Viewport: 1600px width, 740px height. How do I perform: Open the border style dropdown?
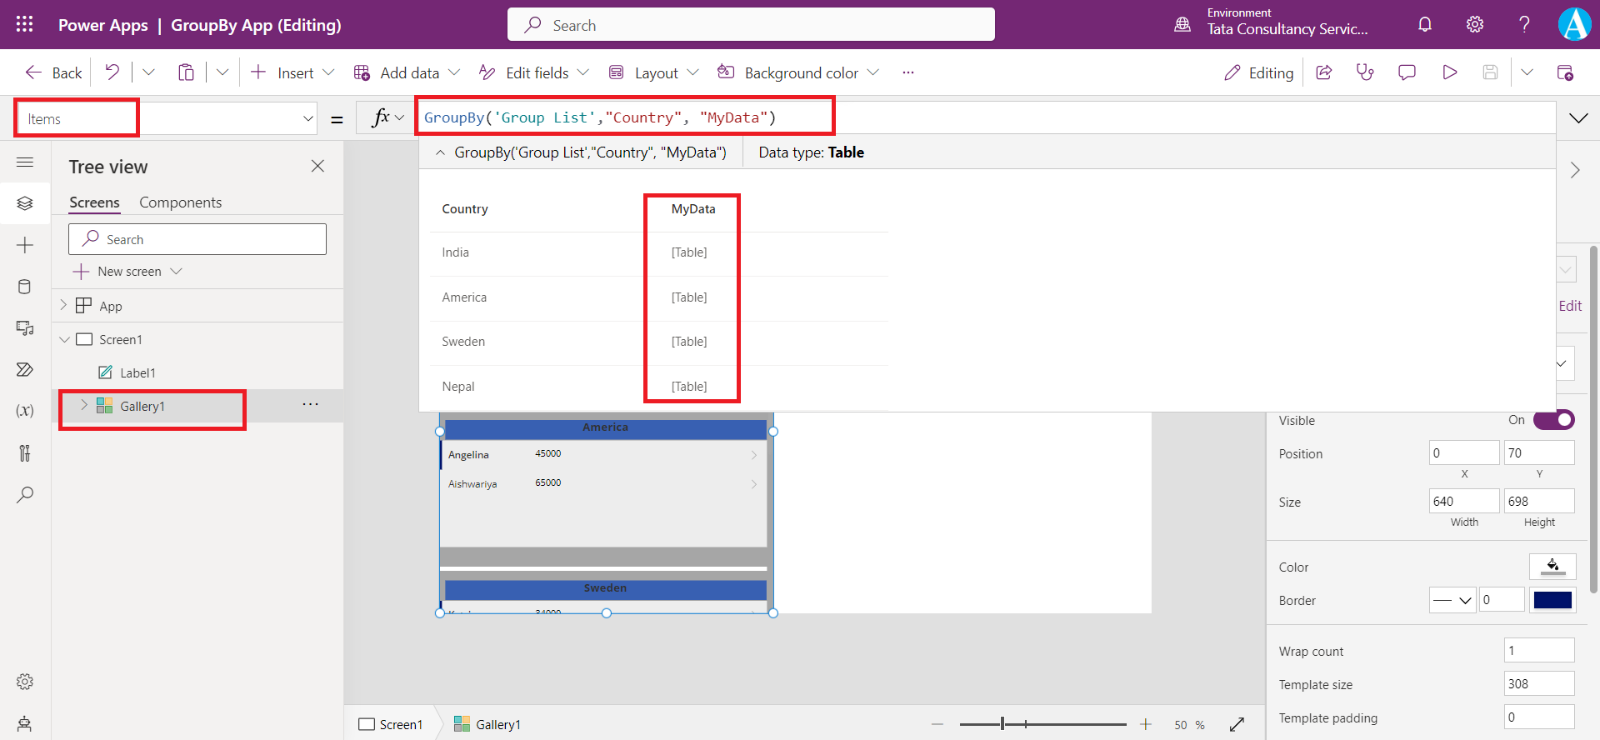1452,600
